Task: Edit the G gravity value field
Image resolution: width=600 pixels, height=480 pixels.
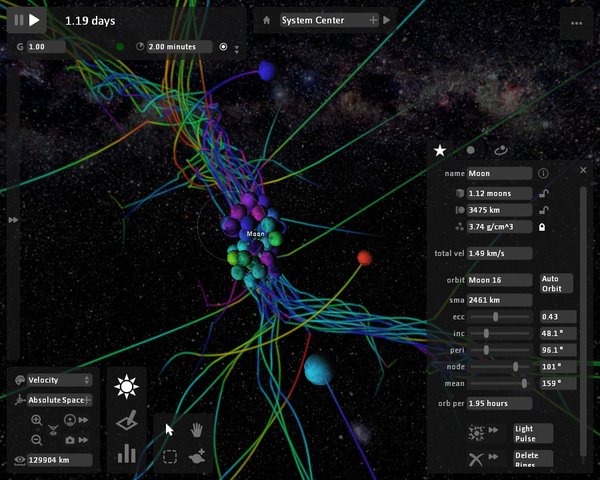Action: click(46, 47)
